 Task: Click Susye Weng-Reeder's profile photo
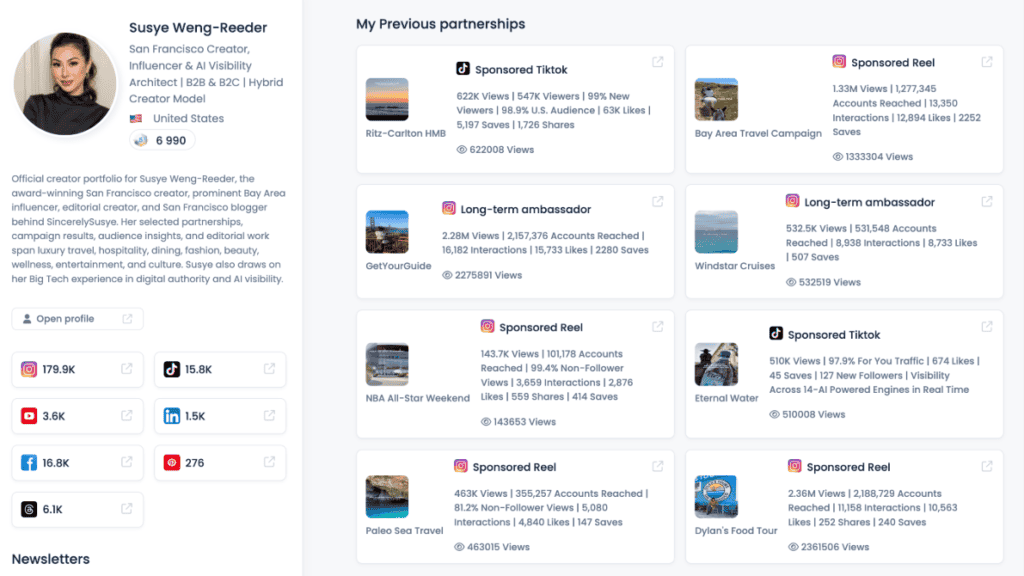[65, 84]
